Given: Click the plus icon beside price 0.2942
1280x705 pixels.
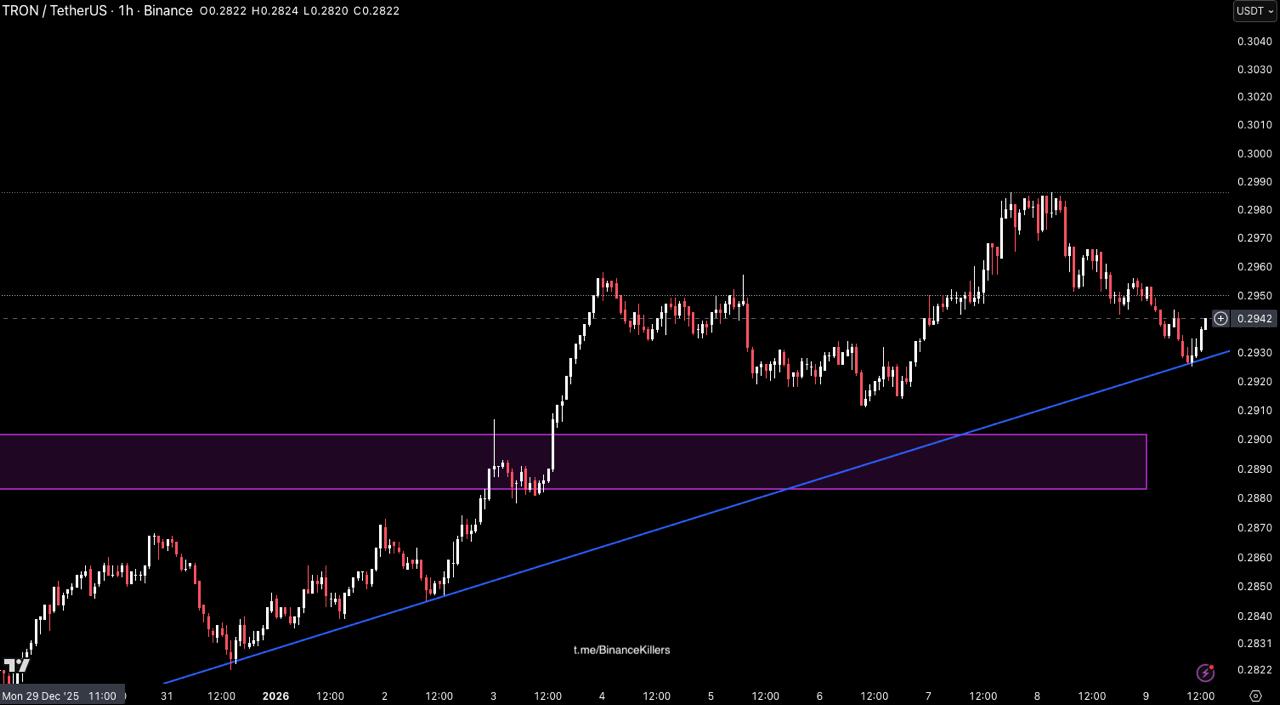Looking at the screenshot, I should 1221,319.
